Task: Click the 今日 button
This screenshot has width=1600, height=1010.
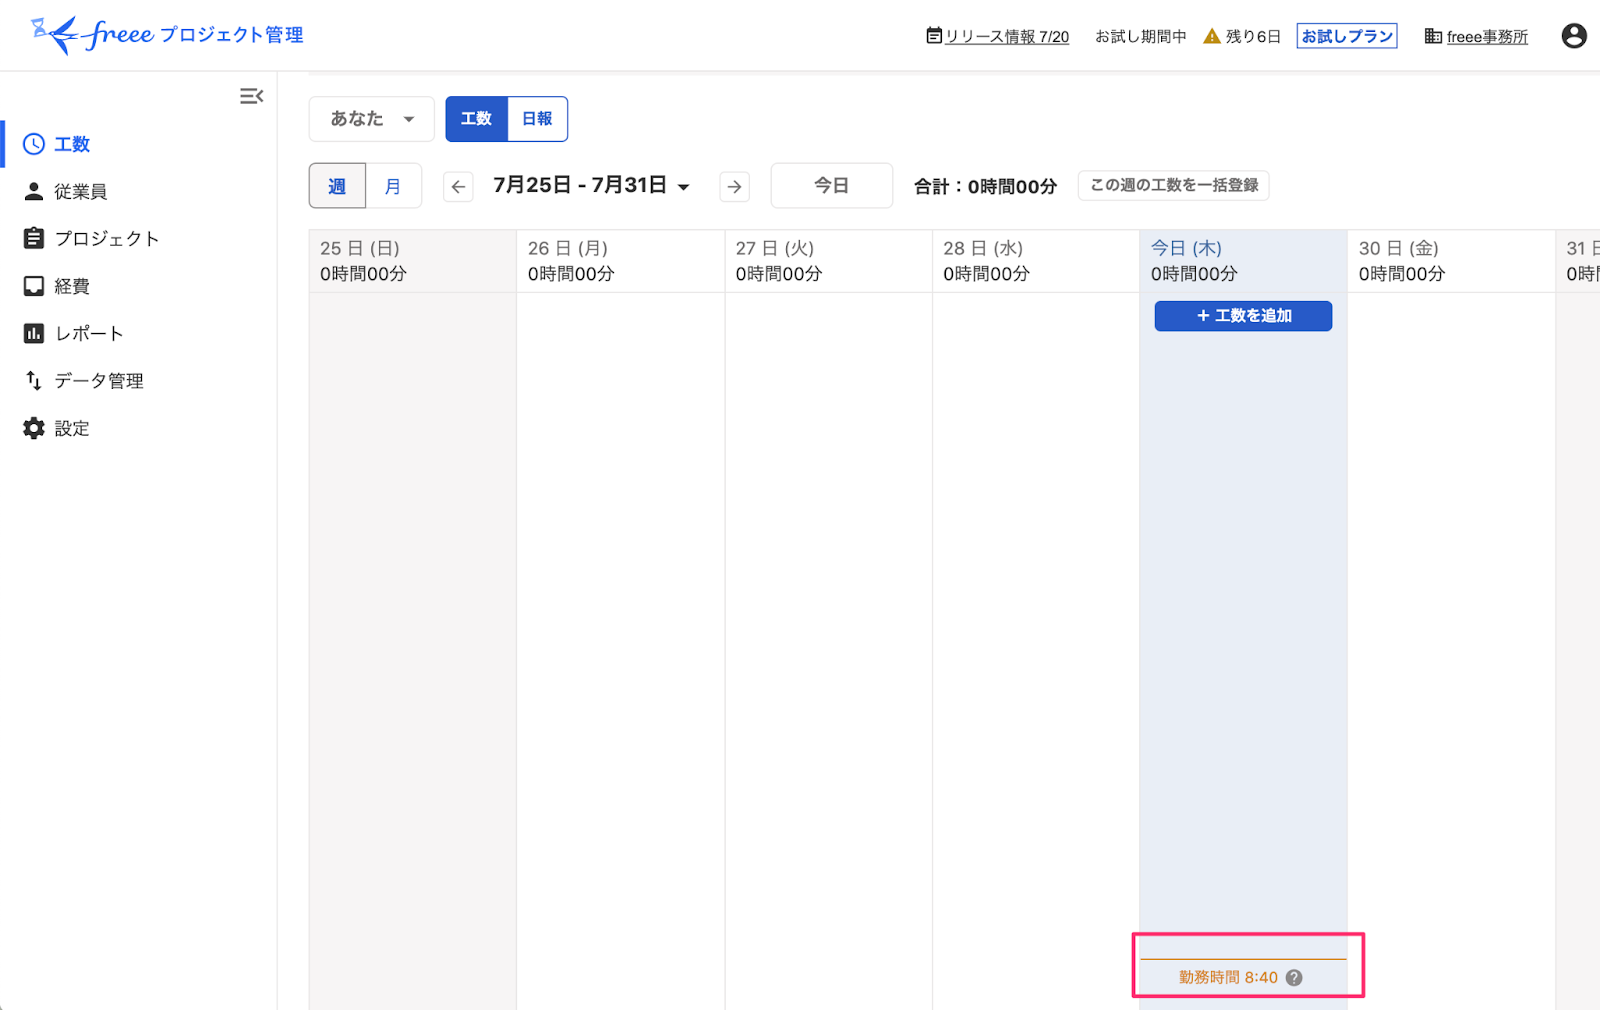Action: [x=831, y=186]
